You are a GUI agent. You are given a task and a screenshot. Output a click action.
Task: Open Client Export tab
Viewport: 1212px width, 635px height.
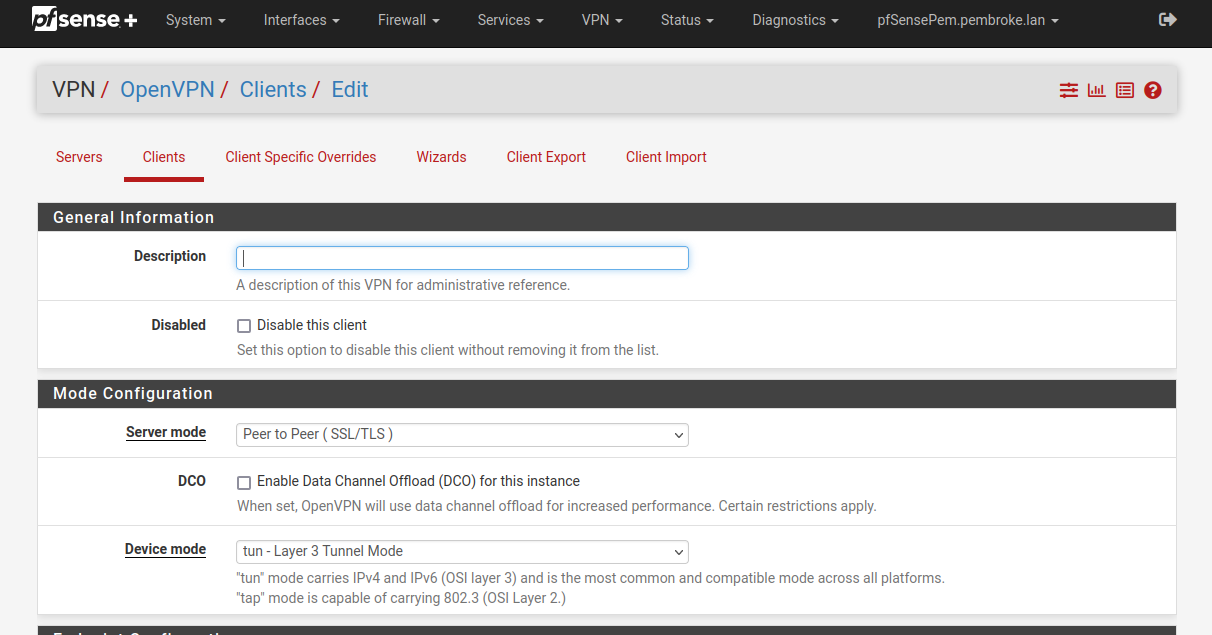(546, 157)
